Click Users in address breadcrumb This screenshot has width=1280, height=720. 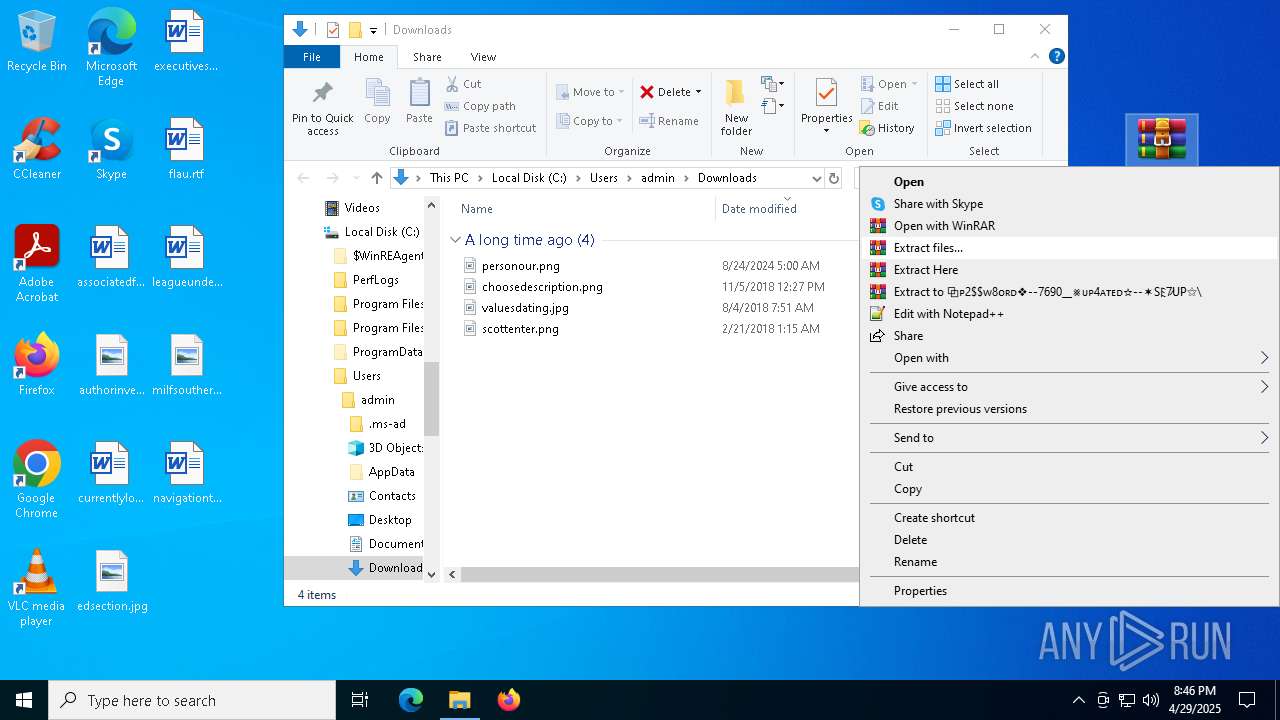tap(604, 178)
